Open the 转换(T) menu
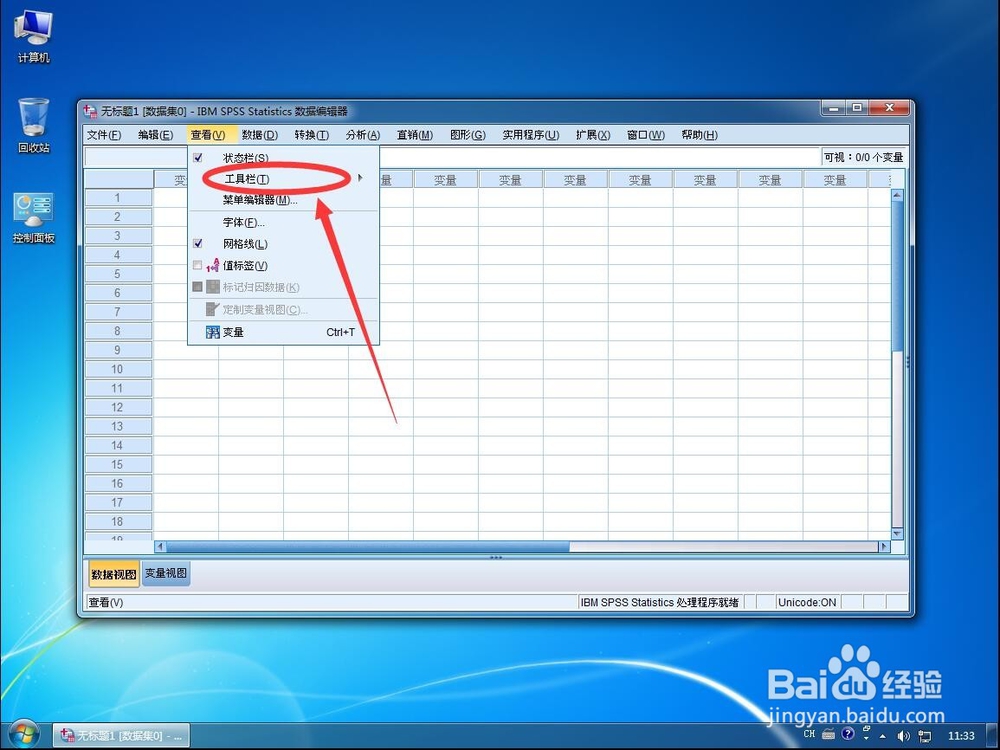The width and height of the screenshot is (1000, 750). [x=312, y=135]
